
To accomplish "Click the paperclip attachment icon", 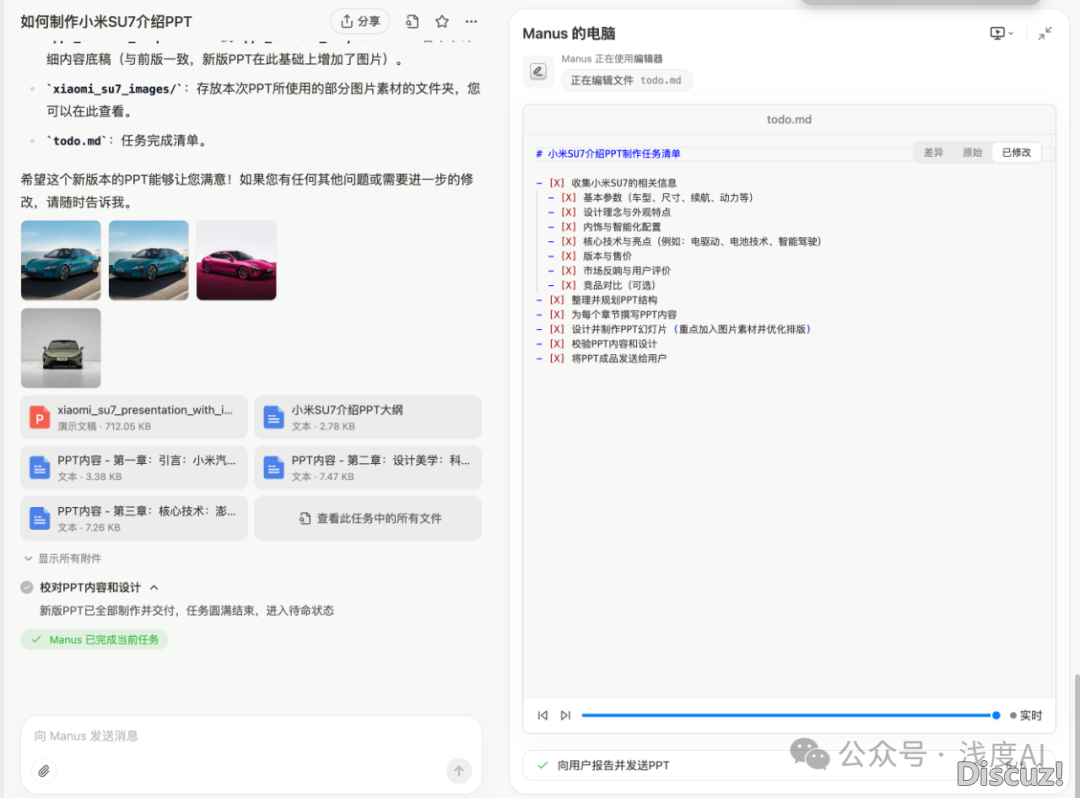I will tap(43, 770).
